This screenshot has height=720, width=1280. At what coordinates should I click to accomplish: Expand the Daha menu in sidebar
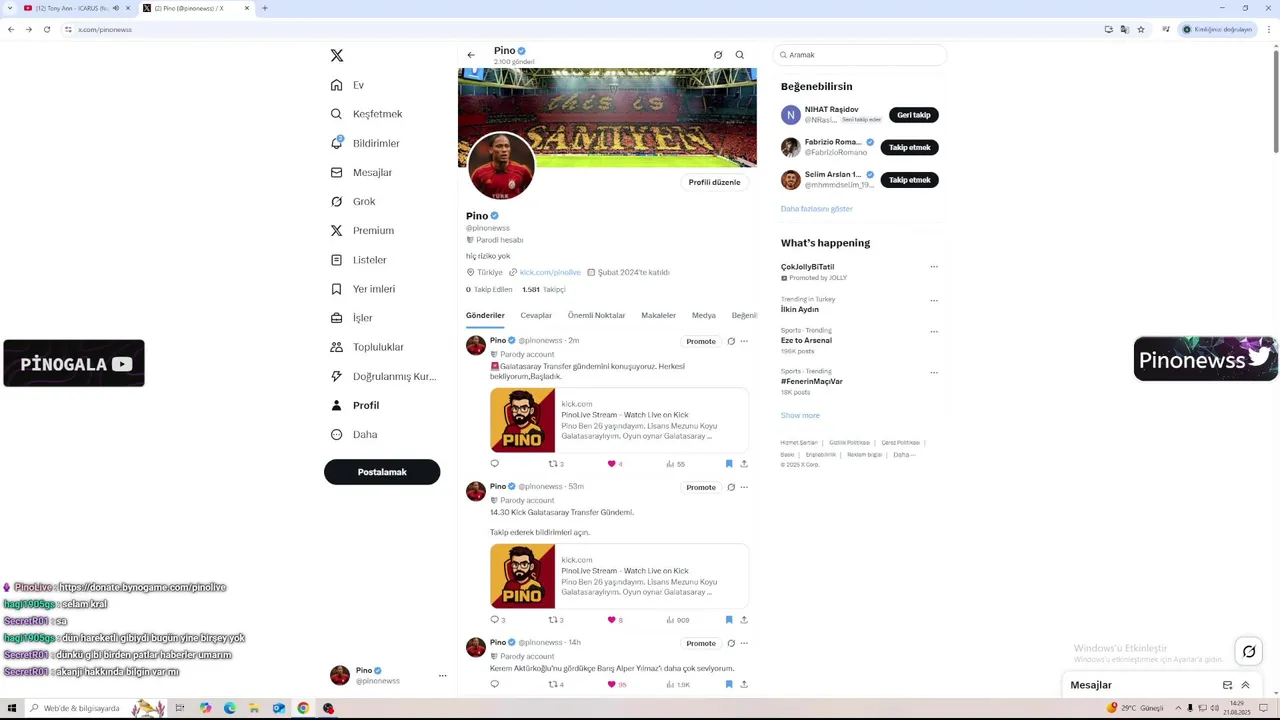(x=354, y=434)
